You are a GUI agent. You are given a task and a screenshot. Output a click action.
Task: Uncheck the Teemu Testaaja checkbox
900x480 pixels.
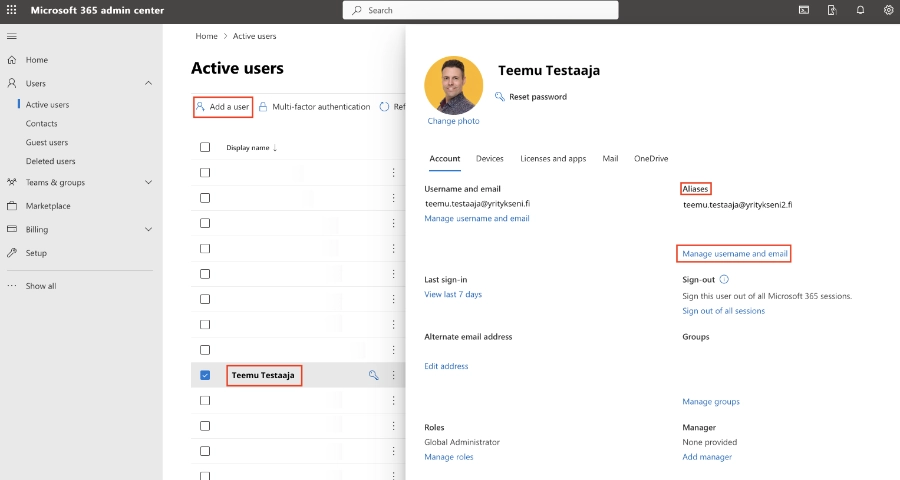coord(205,375)
